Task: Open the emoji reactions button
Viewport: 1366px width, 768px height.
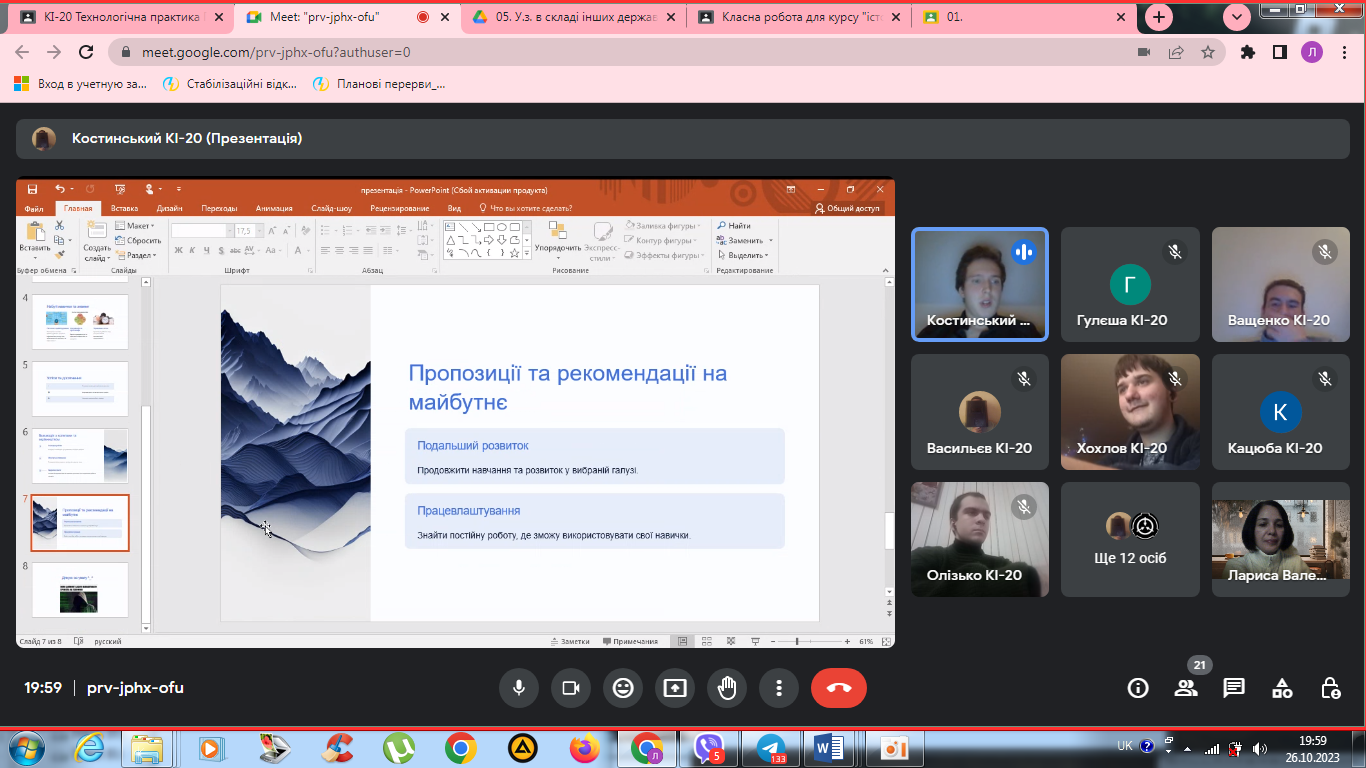Action: [x=623, y=688]
